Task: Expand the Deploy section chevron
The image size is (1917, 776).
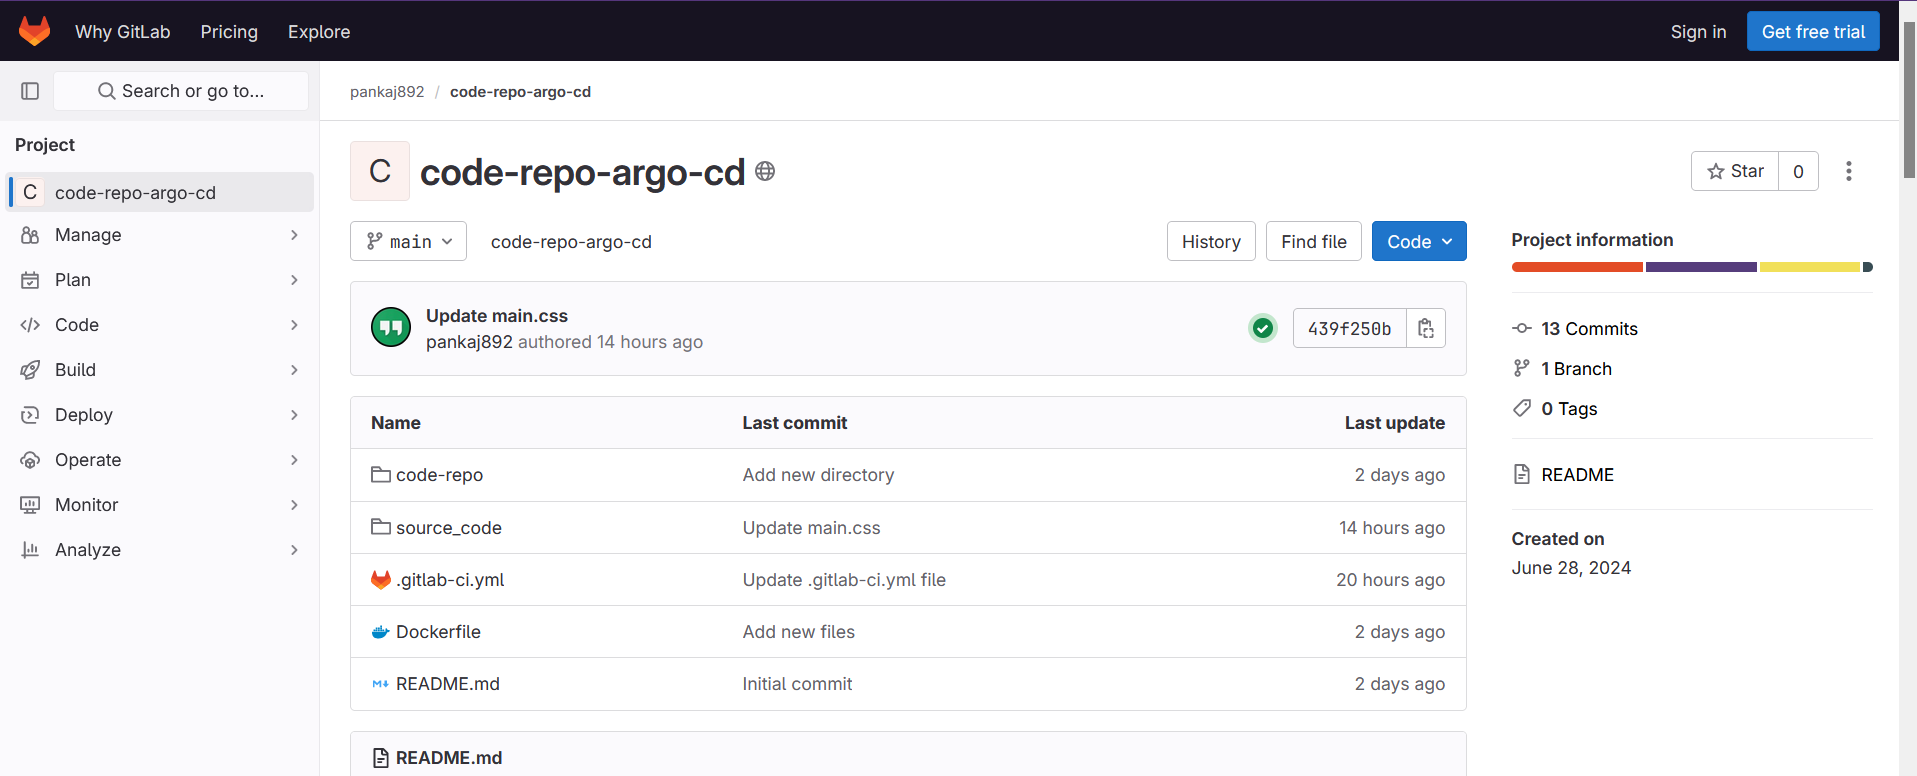Action: [294, 415]
